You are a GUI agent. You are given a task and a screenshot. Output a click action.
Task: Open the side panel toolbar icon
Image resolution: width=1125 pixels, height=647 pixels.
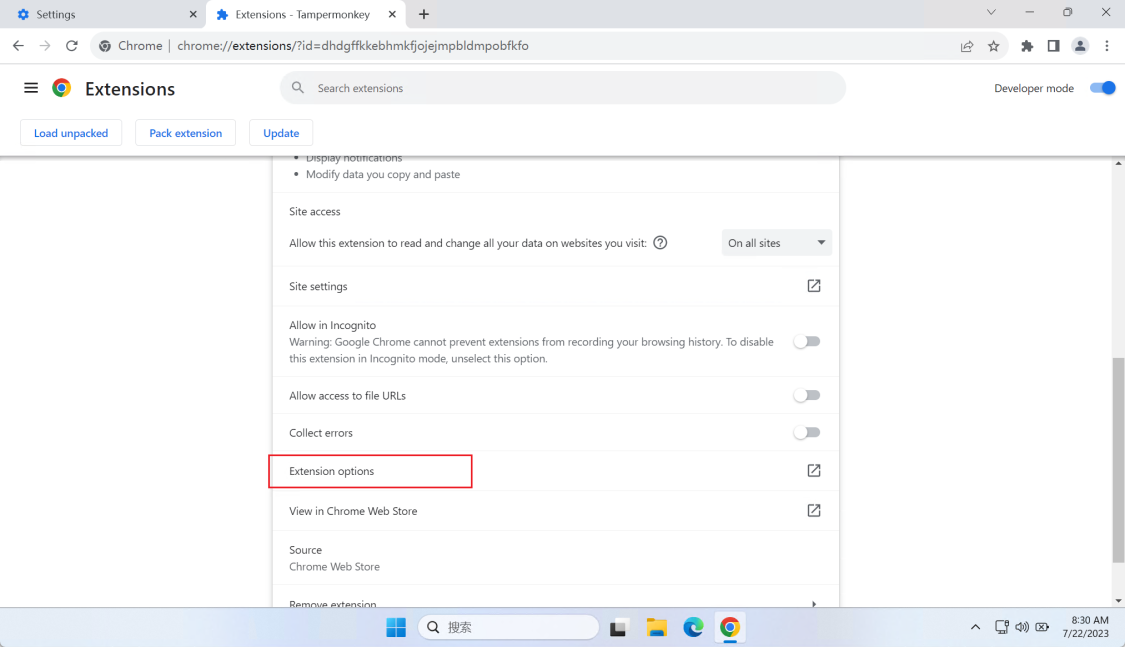(1053, 46)
